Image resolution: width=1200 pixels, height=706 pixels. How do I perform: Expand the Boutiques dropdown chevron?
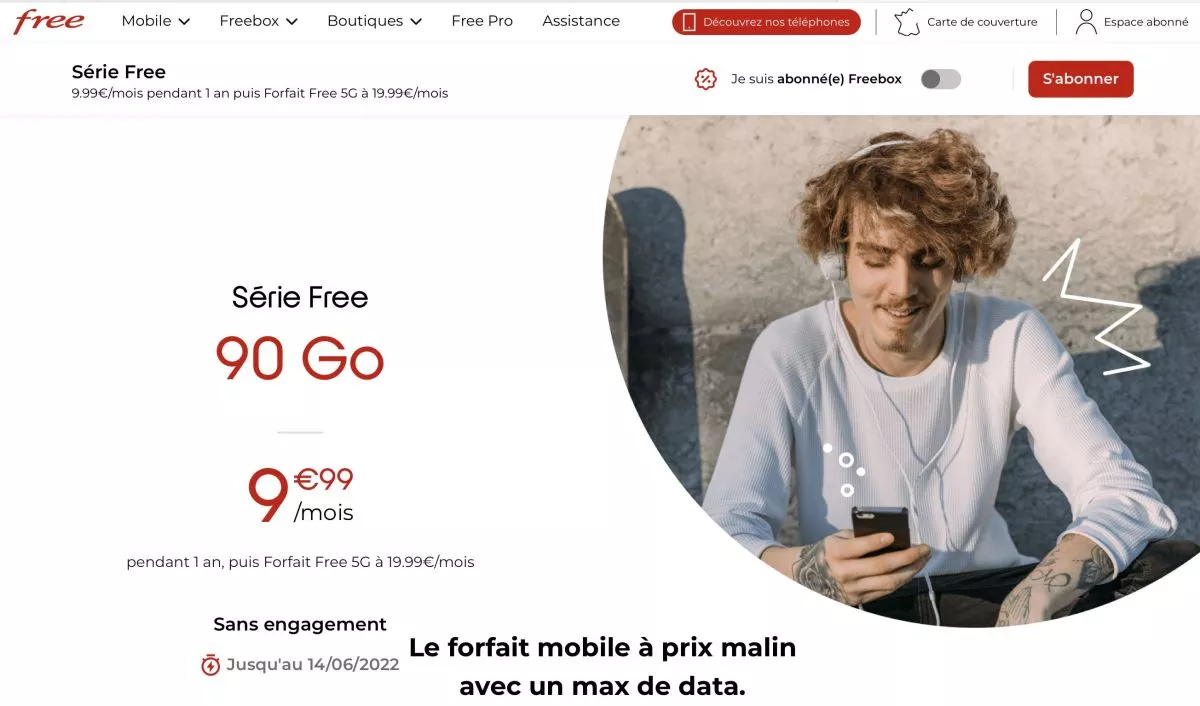416,22
